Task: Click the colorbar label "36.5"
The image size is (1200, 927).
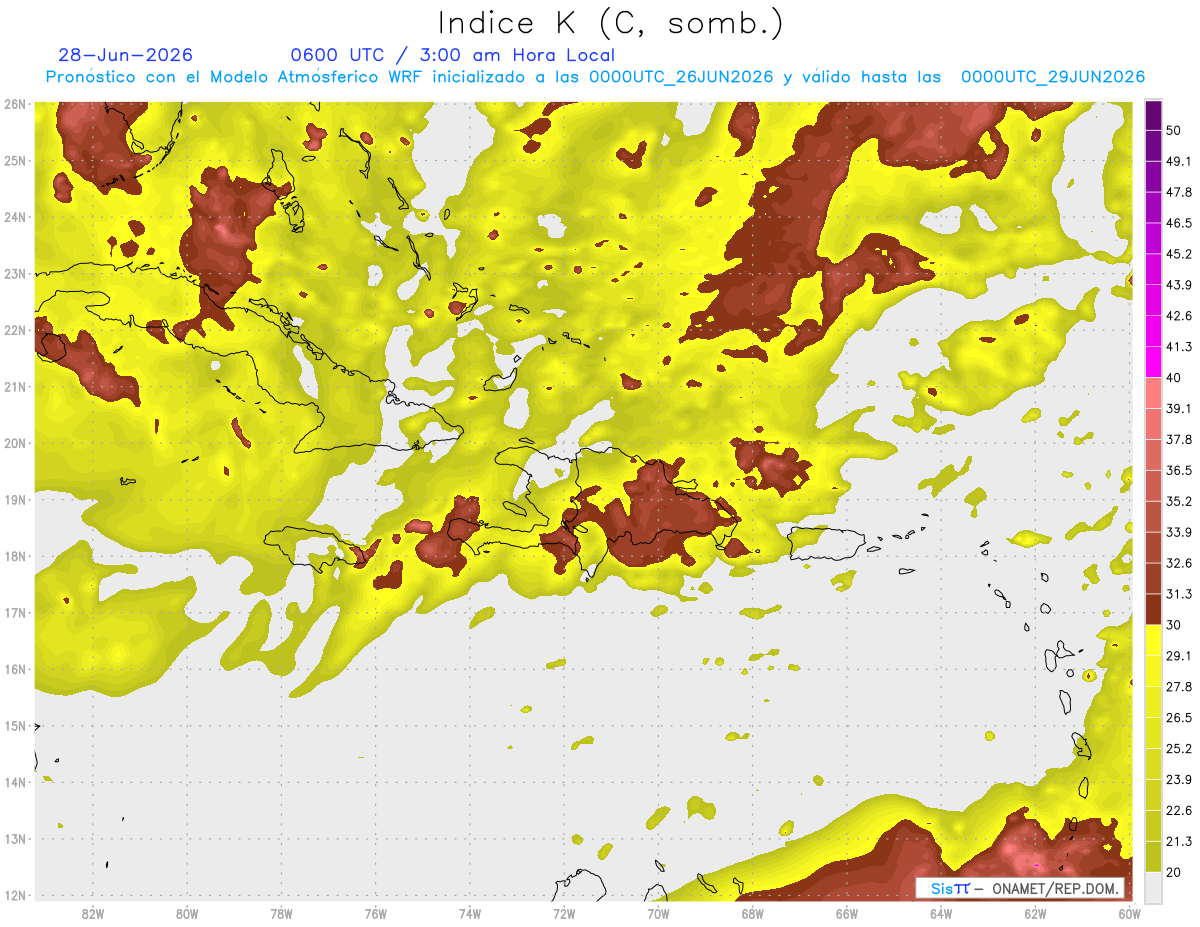Action: tap(1179, 470)
